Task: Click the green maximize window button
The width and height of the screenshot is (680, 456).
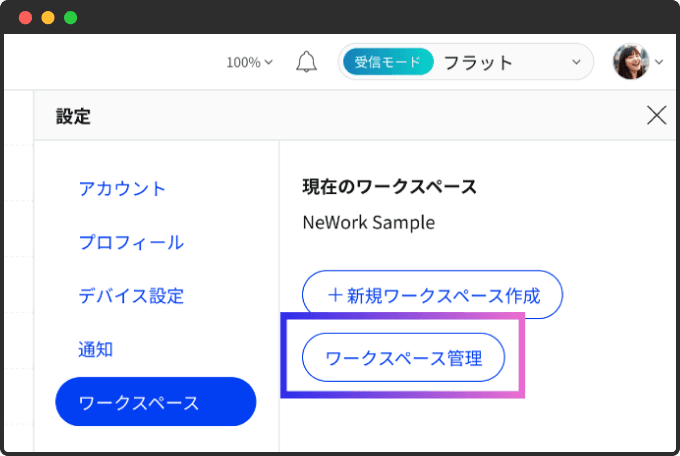Action: click(x=71, y=18)
